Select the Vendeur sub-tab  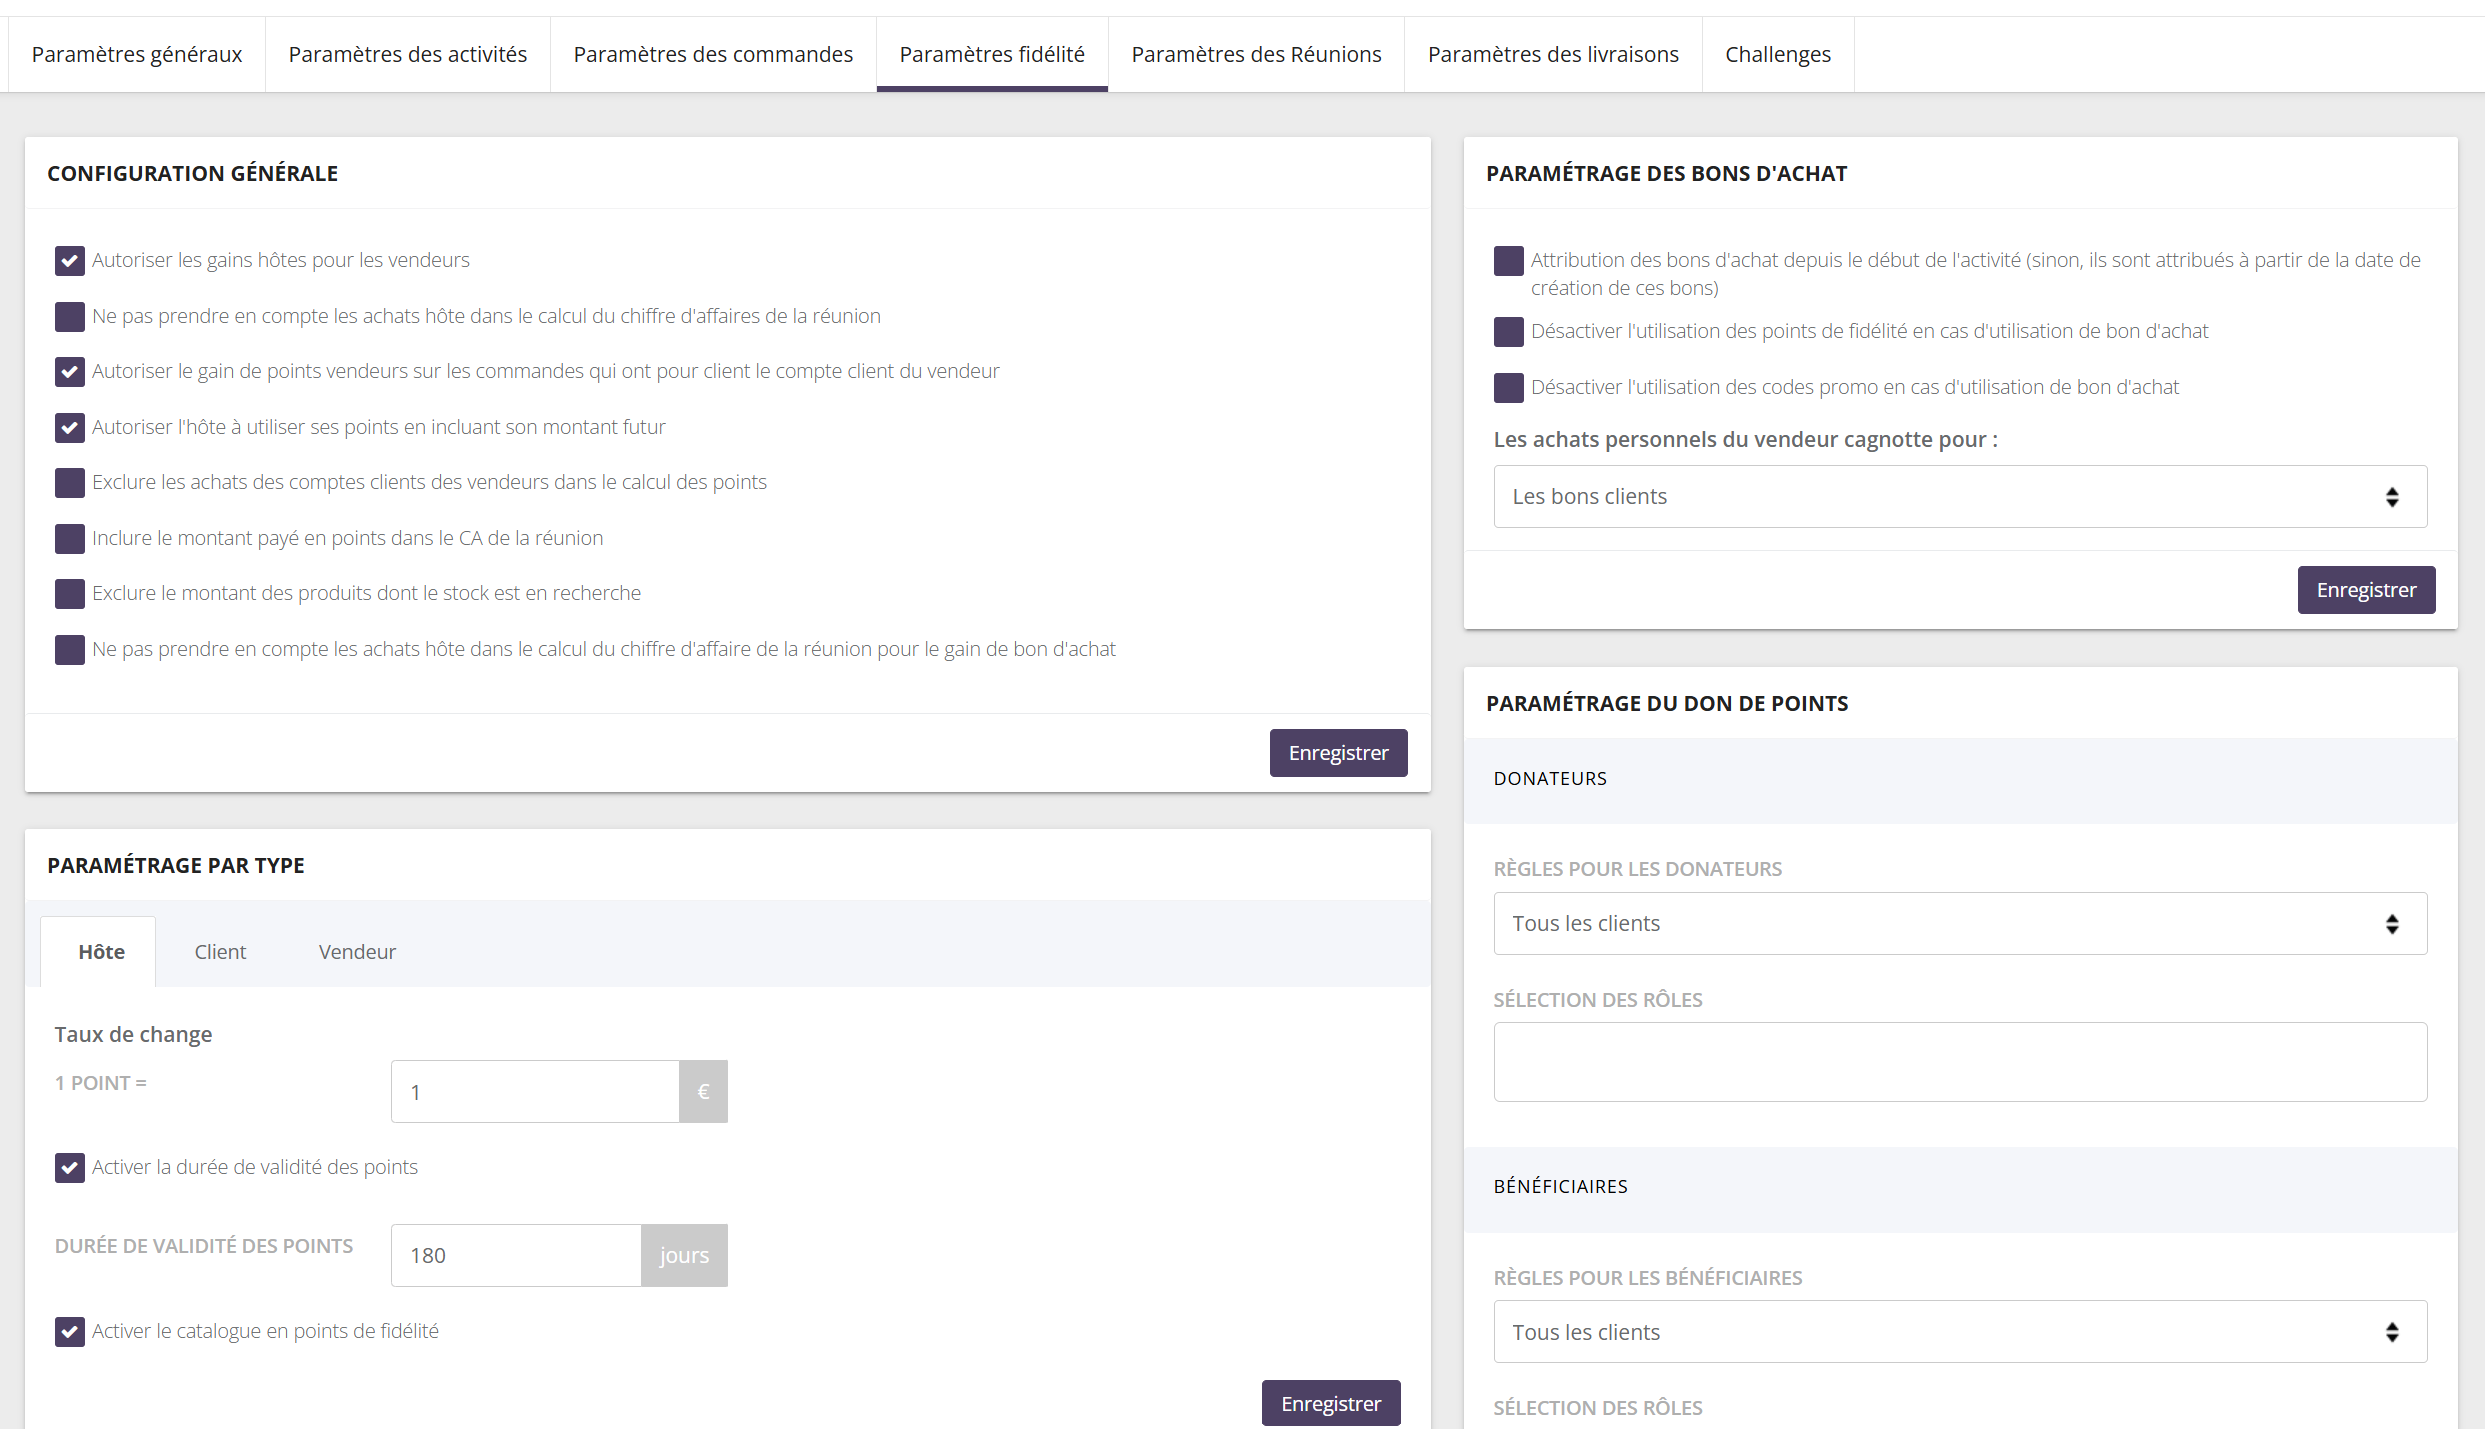point(357,952)
